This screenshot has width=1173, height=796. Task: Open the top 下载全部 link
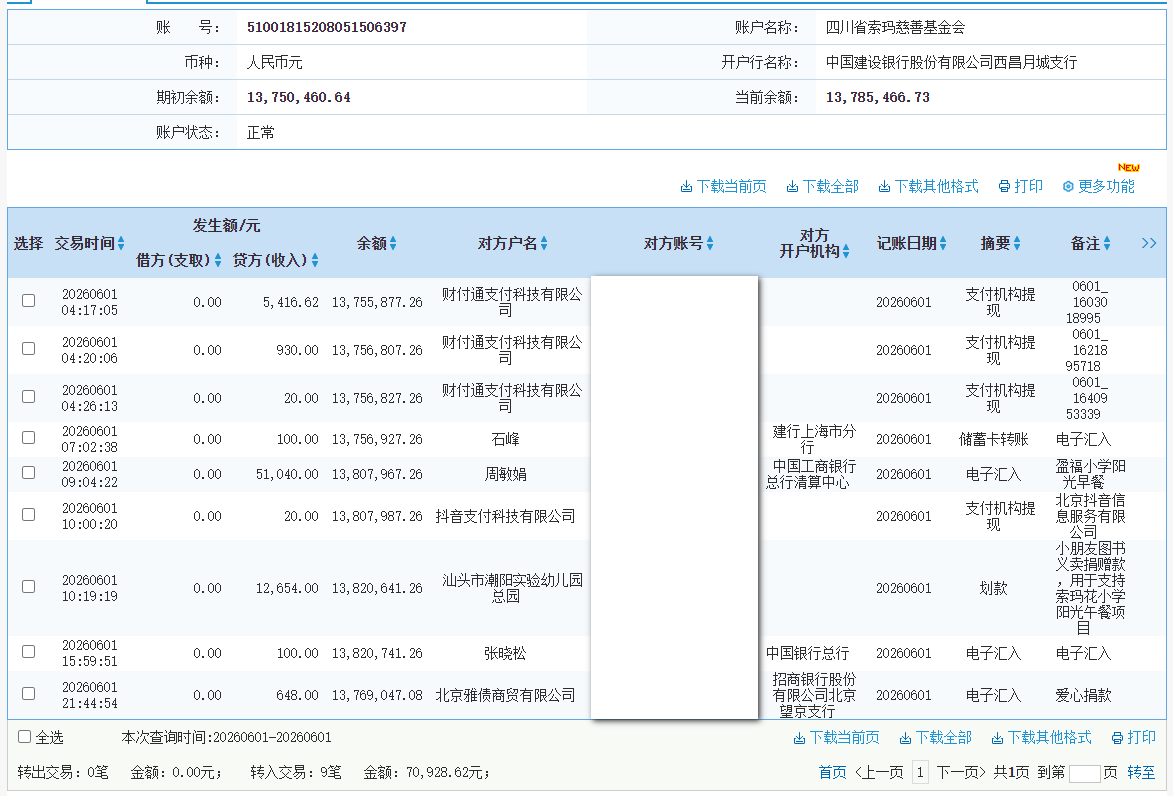(x=830, y=187)
